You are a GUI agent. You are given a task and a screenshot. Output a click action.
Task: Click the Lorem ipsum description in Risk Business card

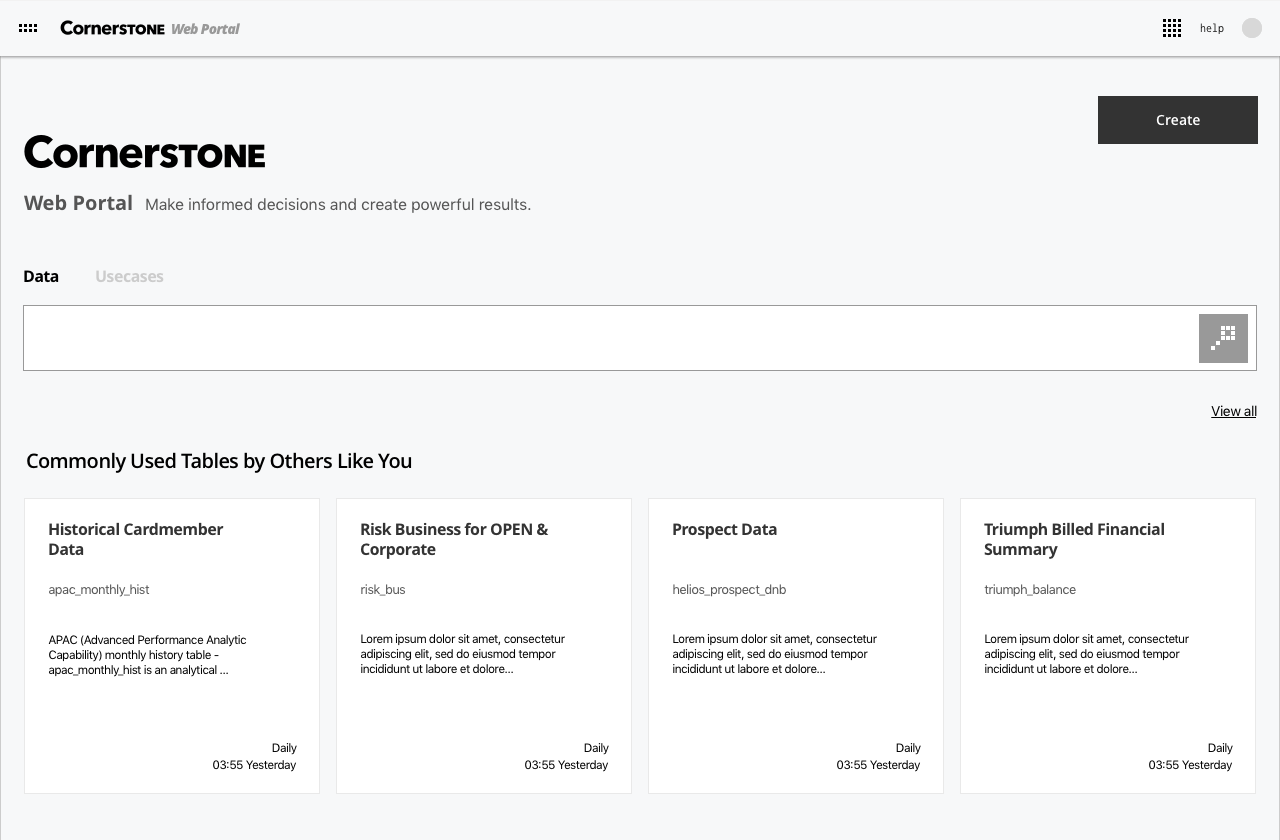[462, 654]
